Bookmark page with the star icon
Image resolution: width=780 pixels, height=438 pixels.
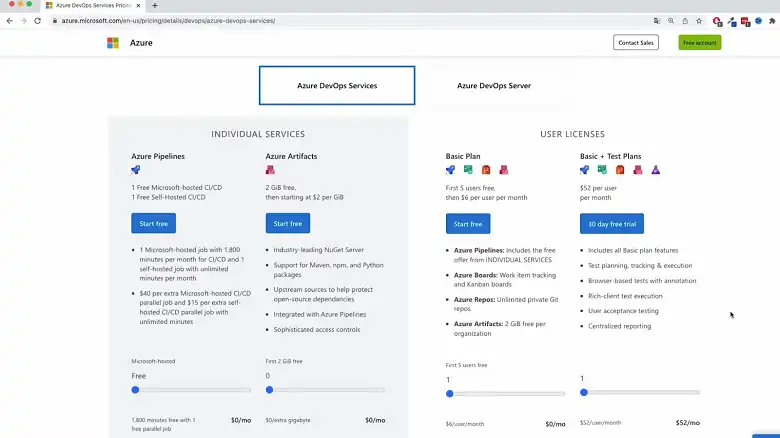click(699, 21)
